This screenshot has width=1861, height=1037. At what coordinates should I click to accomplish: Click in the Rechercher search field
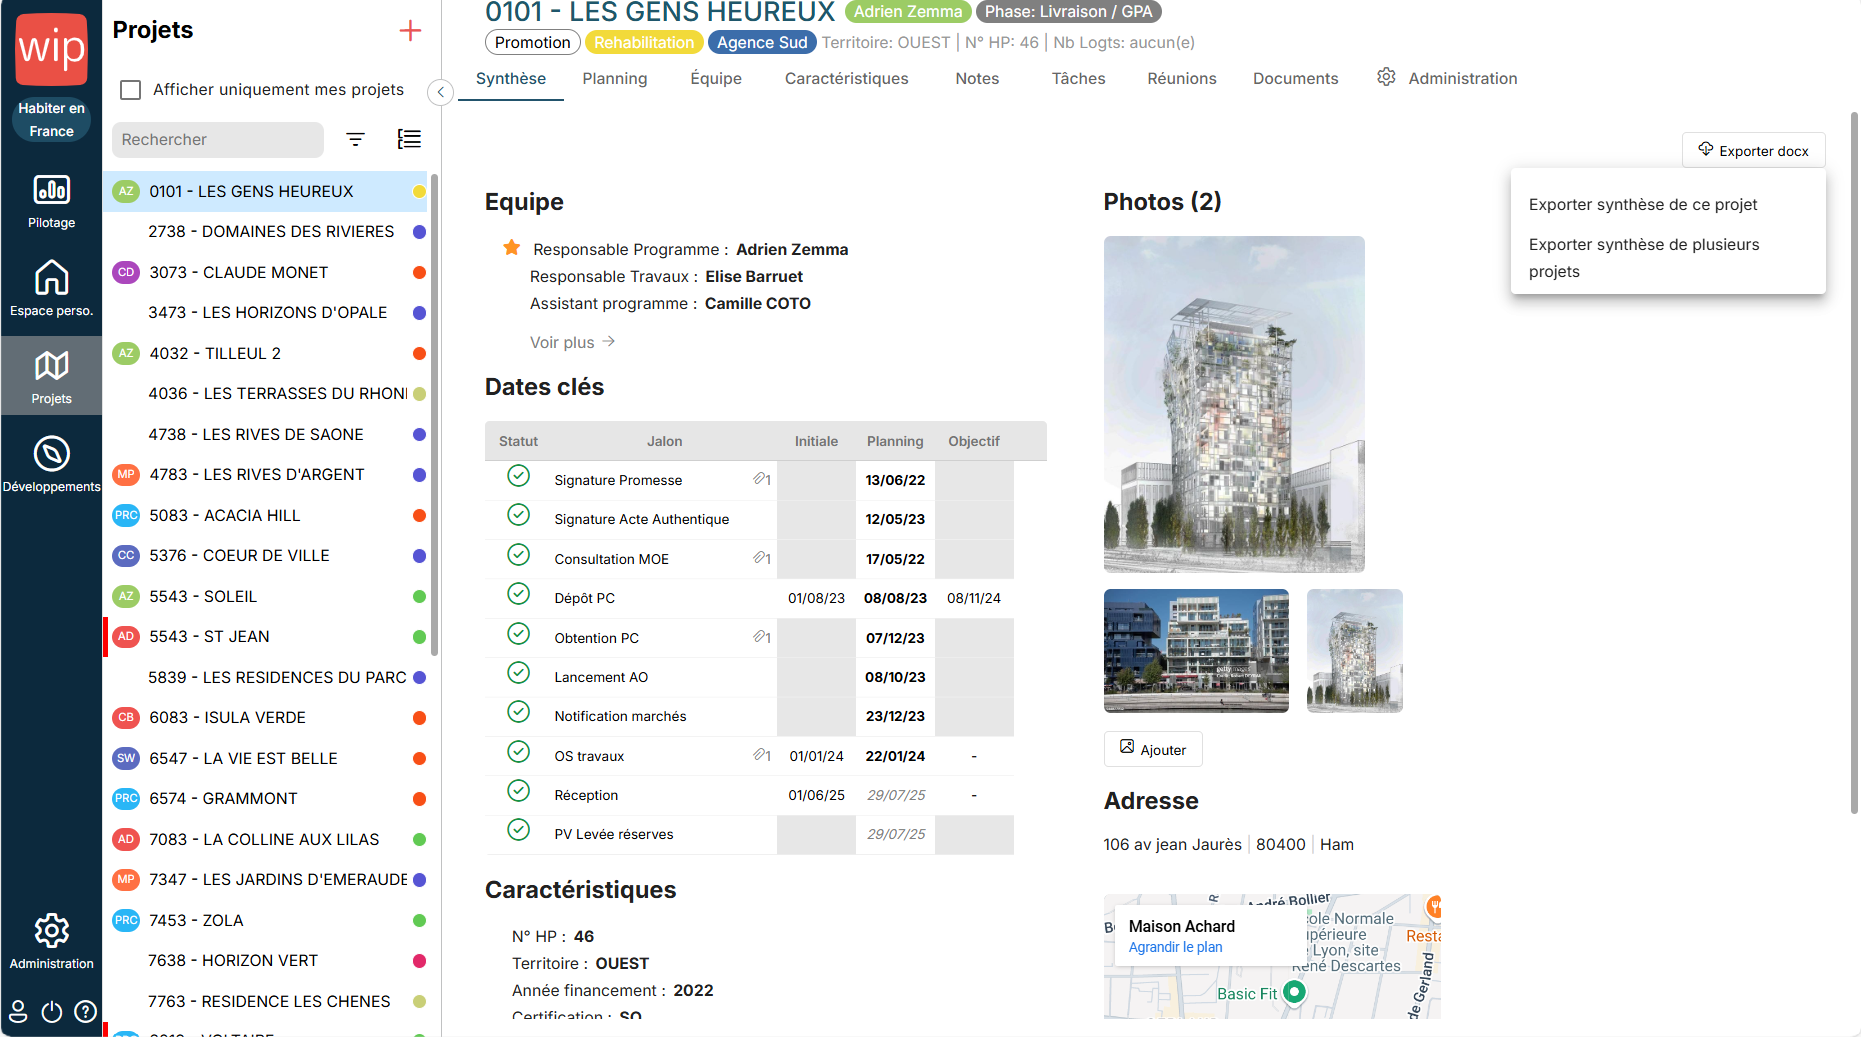[218, 139]
